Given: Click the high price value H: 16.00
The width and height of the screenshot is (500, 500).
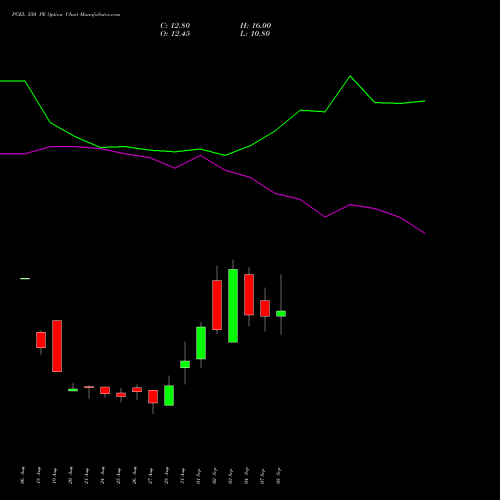Looking at the screenshot, I should coord(255,26).
